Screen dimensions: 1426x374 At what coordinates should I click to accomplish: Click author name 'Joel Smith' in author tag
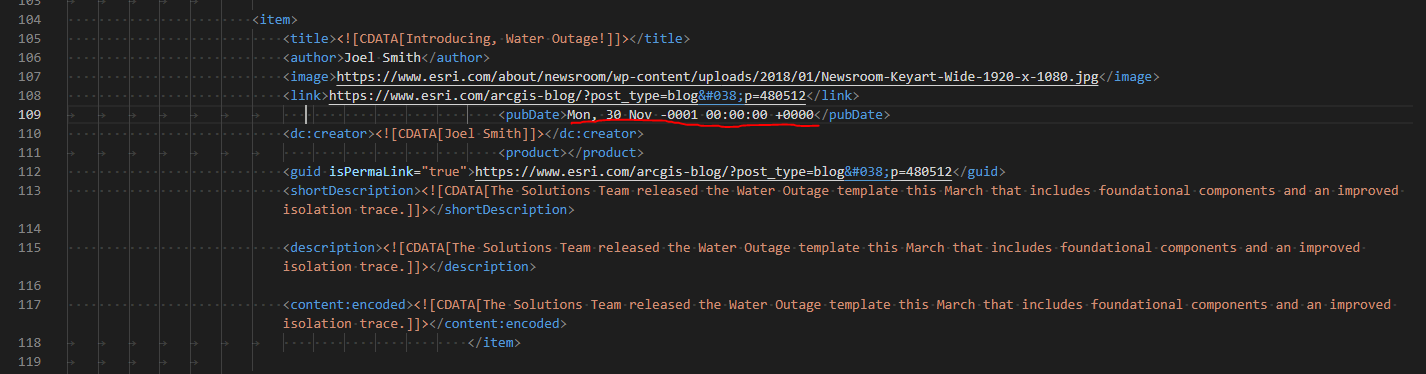(x=382, y=57)
